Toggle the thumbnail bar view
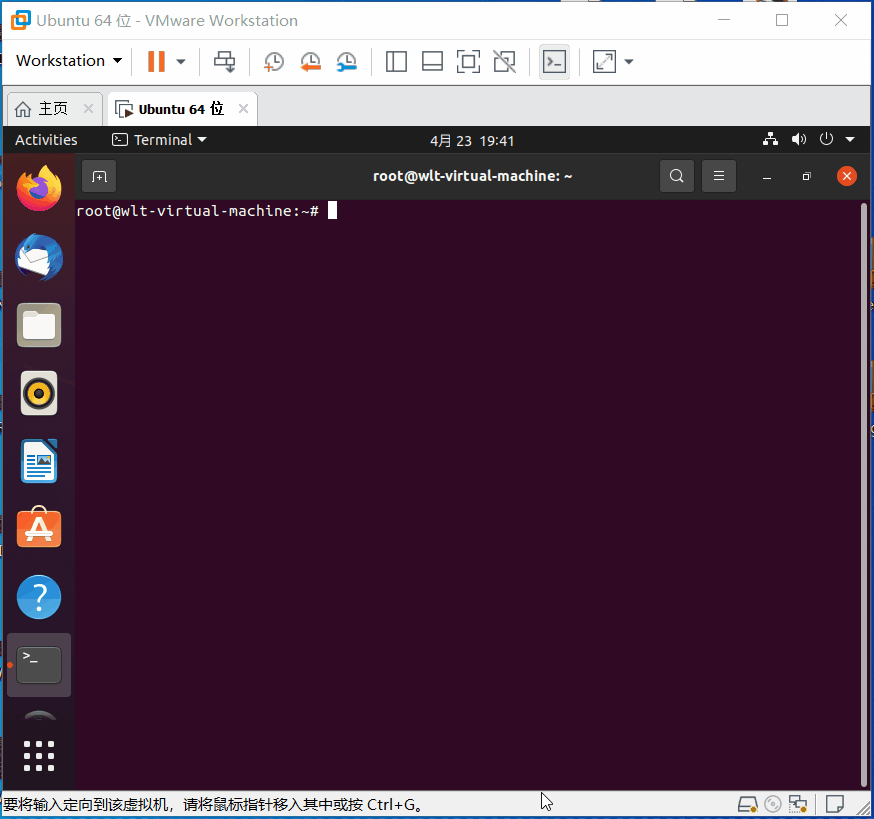The width and height of the screenshot is (874, 819). tap(433, 61)
